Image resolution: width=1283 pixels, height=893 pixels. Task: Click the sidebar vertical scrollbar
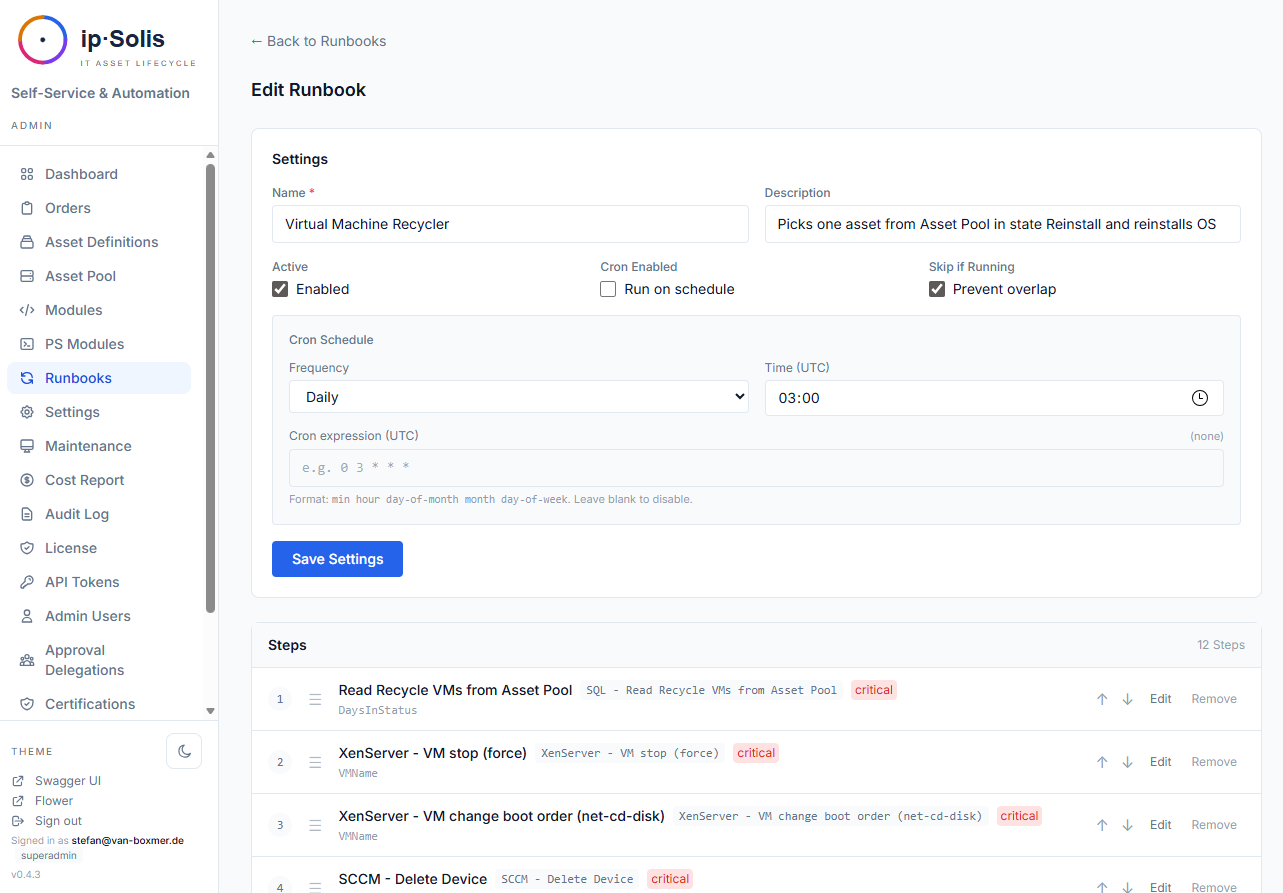(210, 388)
